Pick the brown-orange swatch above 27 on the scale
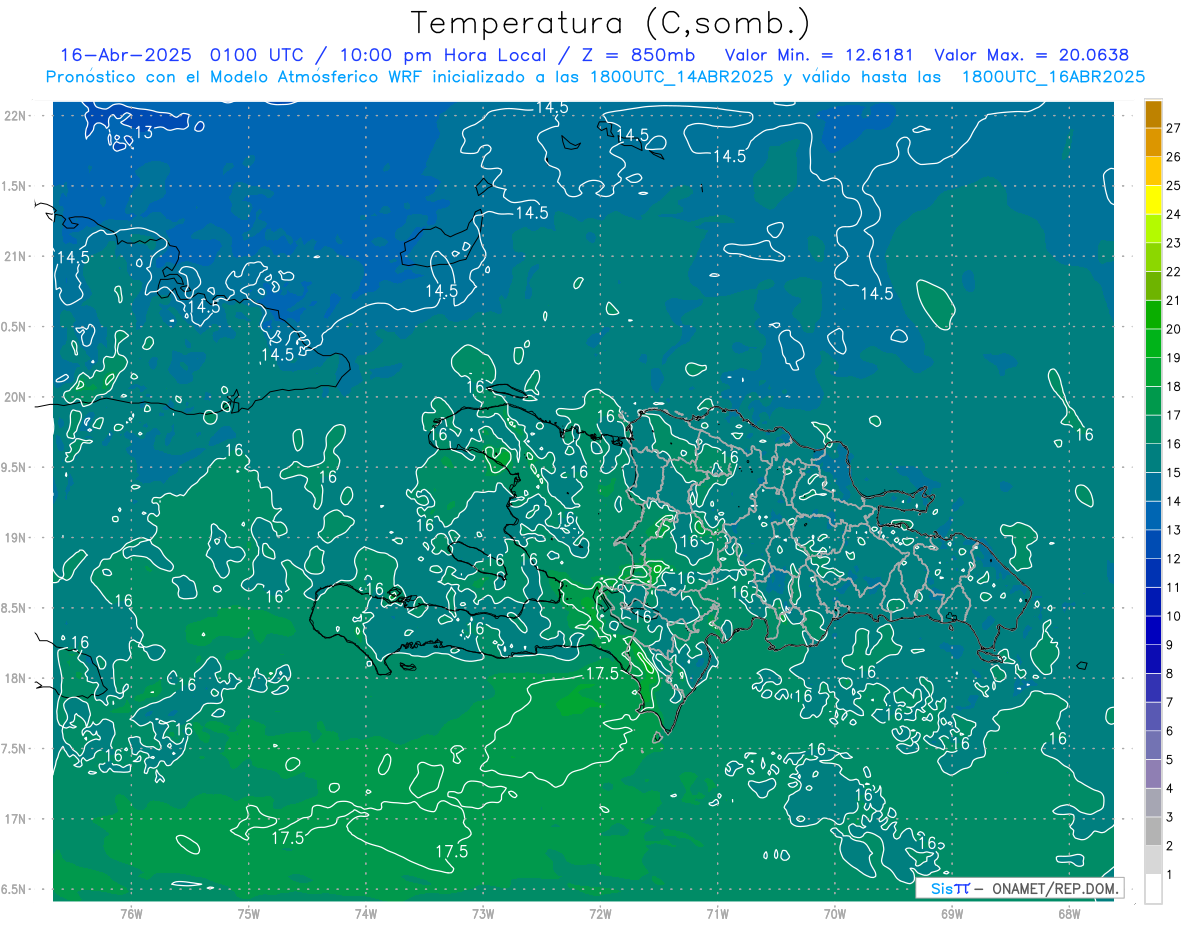The width and height of the screenshot is (1200, 927). (1153, 113)
